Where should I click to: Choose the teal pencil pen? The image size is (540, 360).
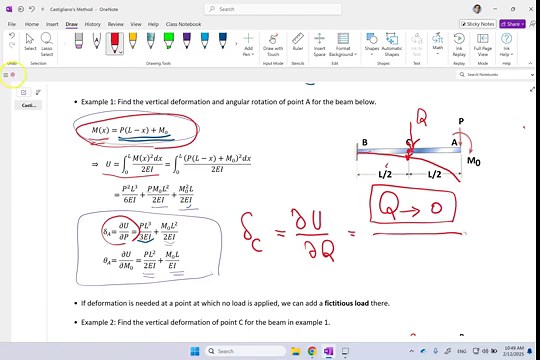[x=150, y=41]
